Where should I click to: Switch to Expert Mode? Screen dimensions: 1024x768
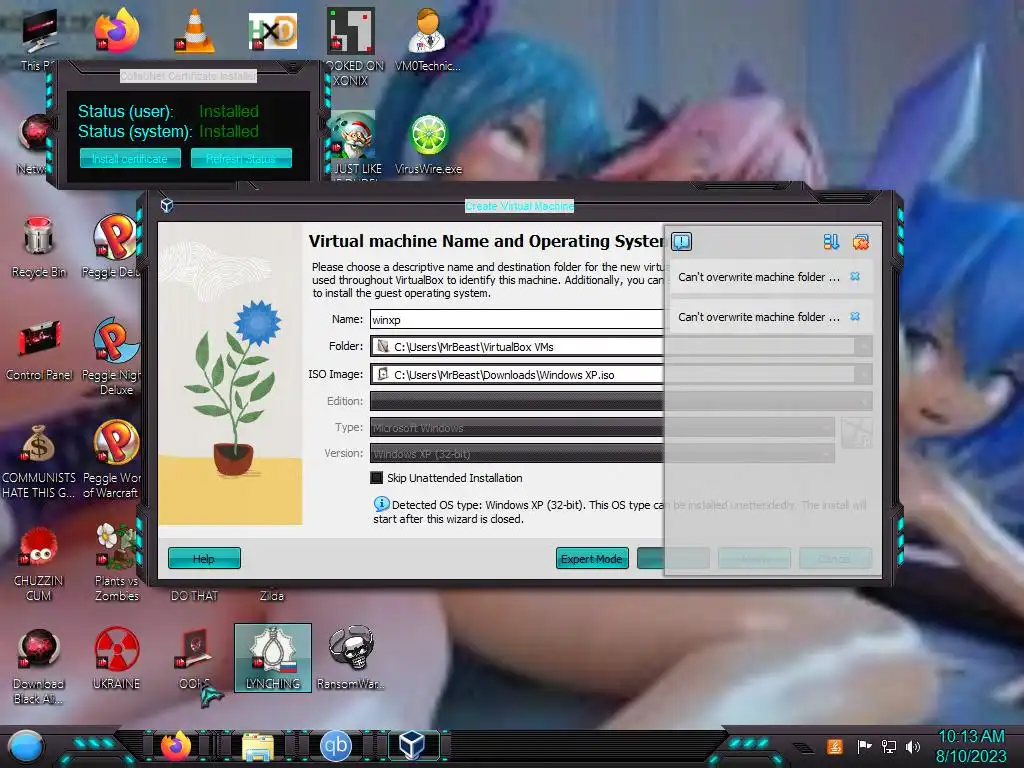592,558
